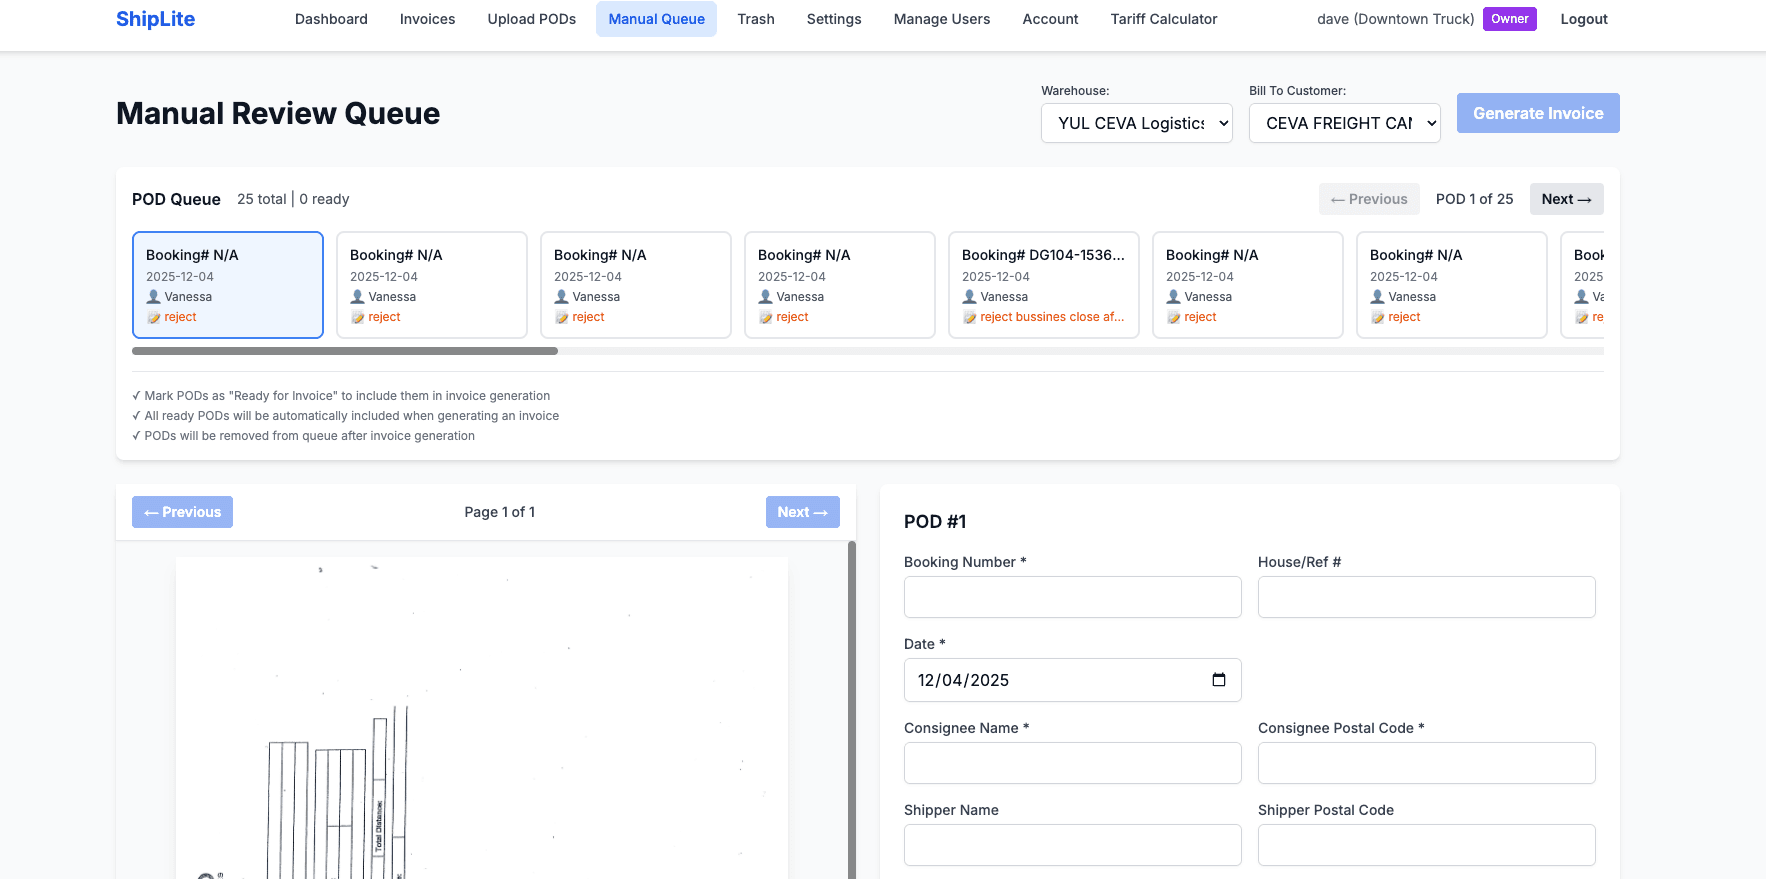
Task: Select the Booking# DG104-1536 POD card
Action: pos(1043,285)
